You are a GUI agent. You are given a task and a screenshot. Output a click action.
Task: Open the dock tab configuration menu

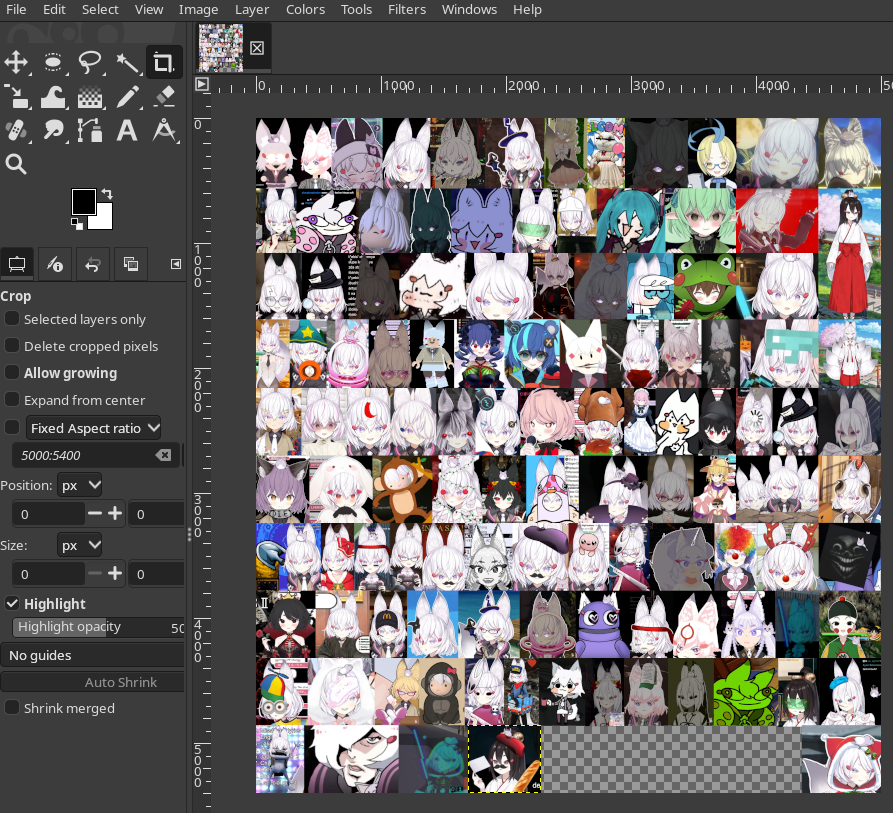[176, 264]
